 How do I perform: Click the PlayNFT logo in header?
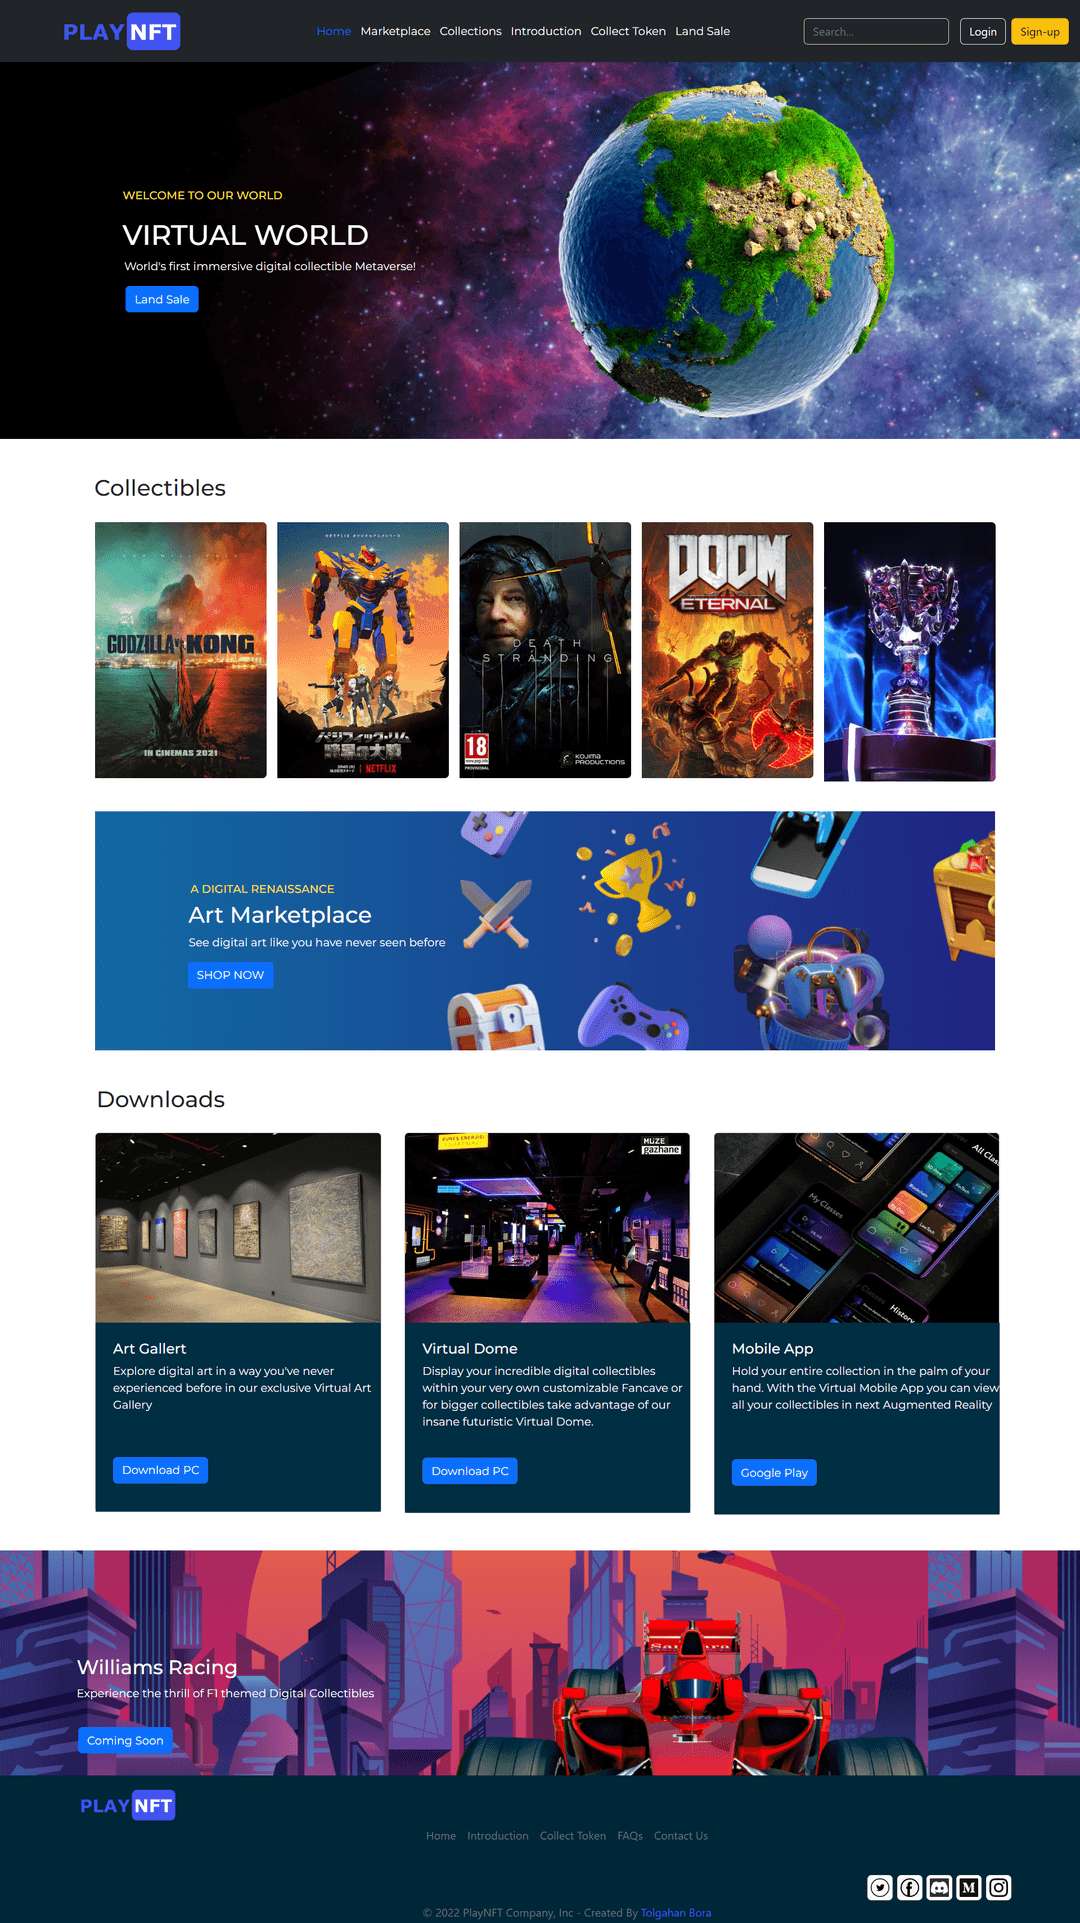pyautogui.click(x=121, y=31)
